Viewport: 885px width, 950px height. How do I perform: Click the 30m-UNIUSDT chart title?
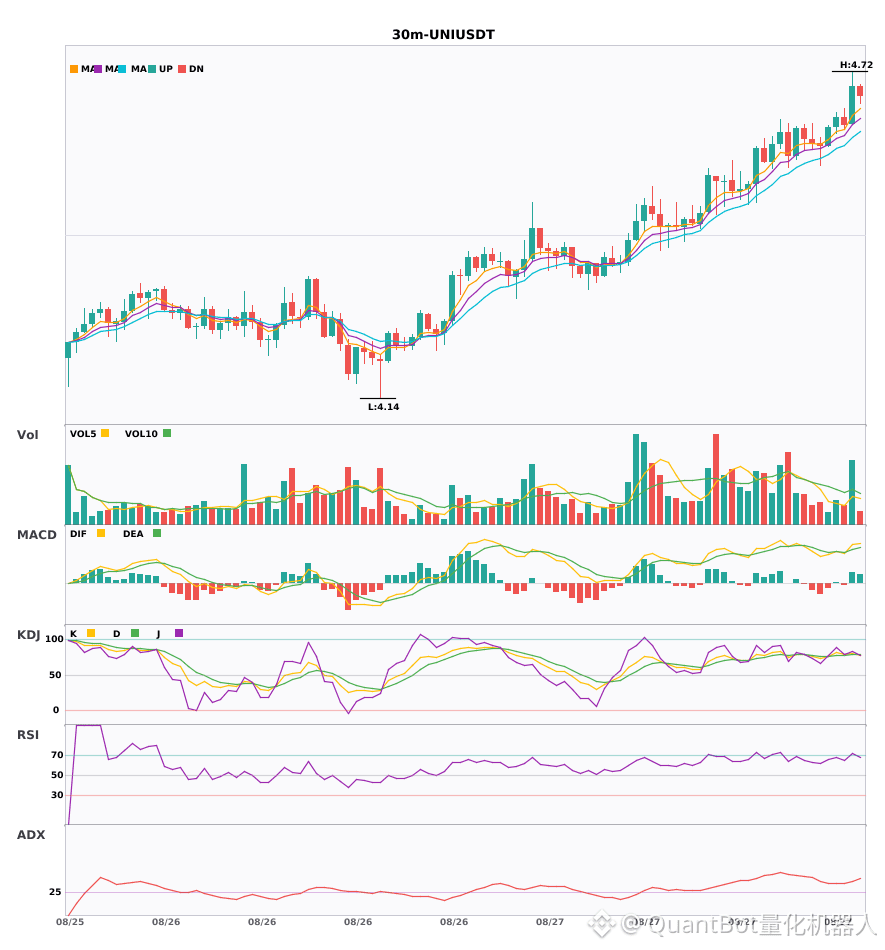[443, 35]
